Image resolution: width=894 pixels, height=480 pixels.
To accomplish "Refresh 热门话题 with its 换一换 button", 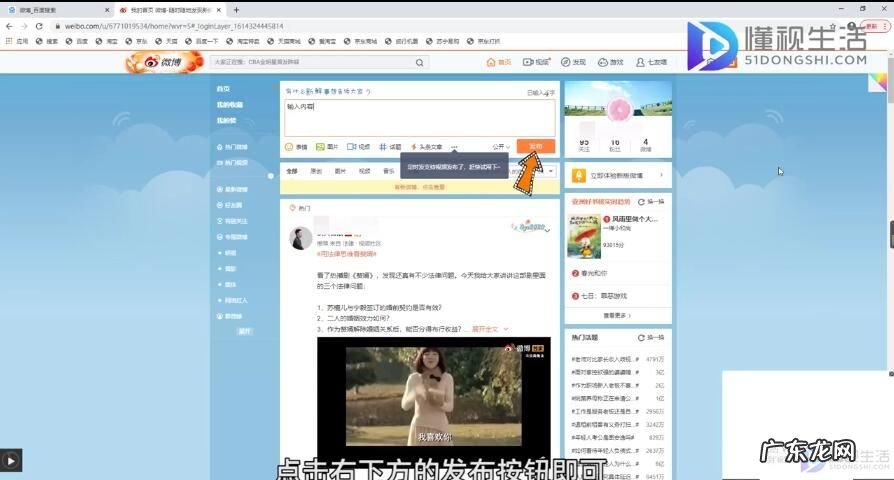I will 651,337.
